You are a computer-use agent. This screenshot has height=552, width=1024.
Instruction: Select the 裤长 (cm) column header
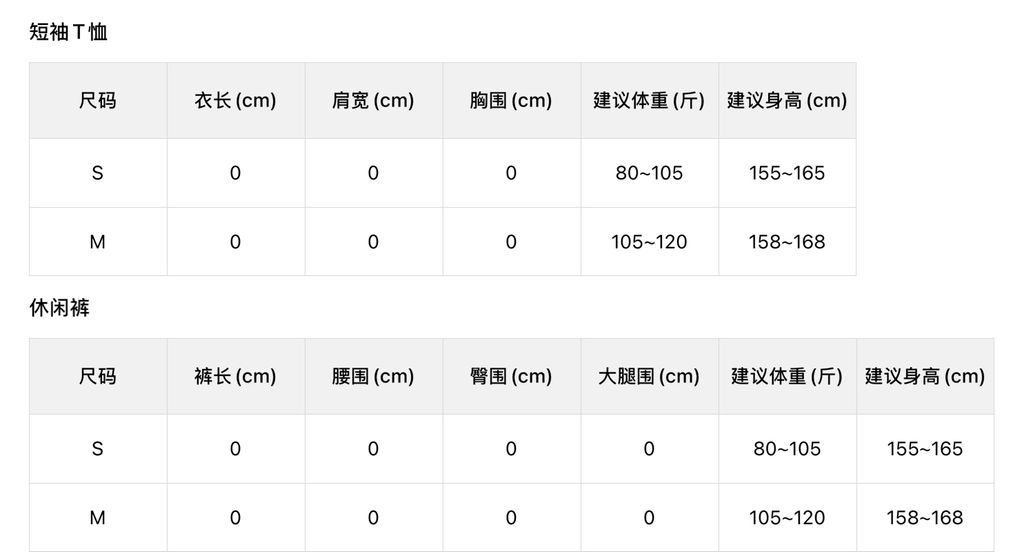tap(235, 376)
